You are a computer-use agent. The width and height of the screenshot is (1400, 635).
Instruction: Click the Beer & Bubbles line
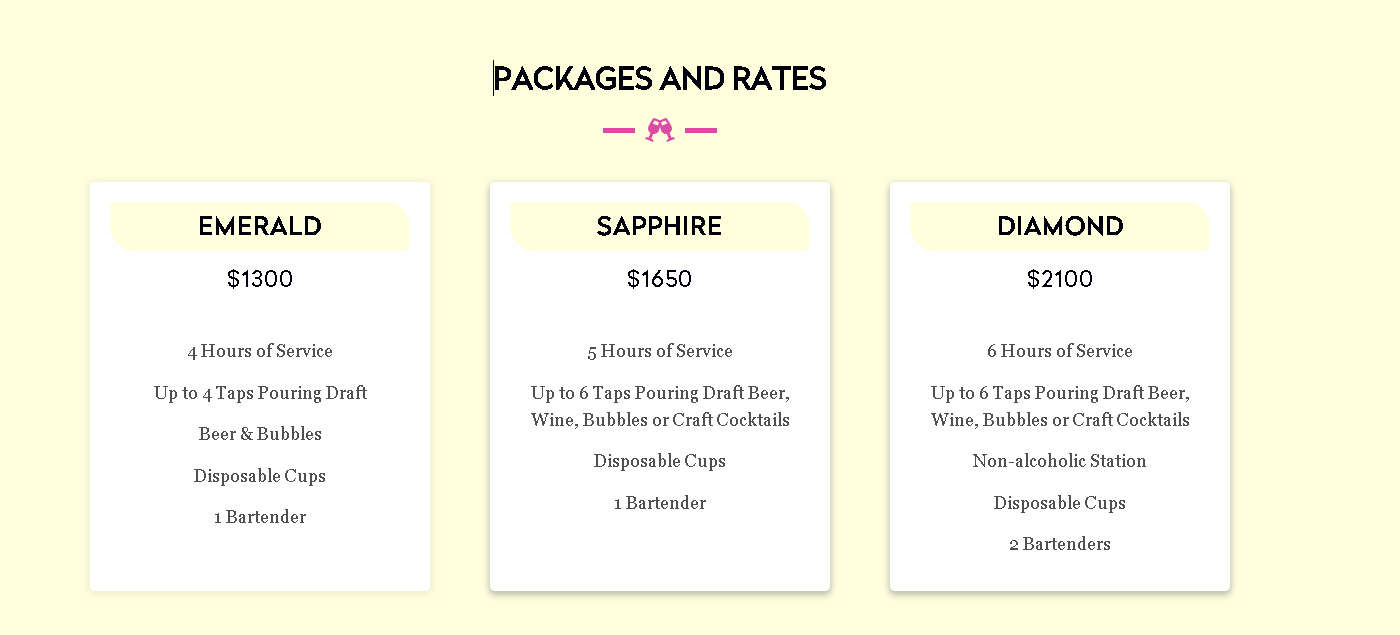pyautogui.click(x=260, y=434)
